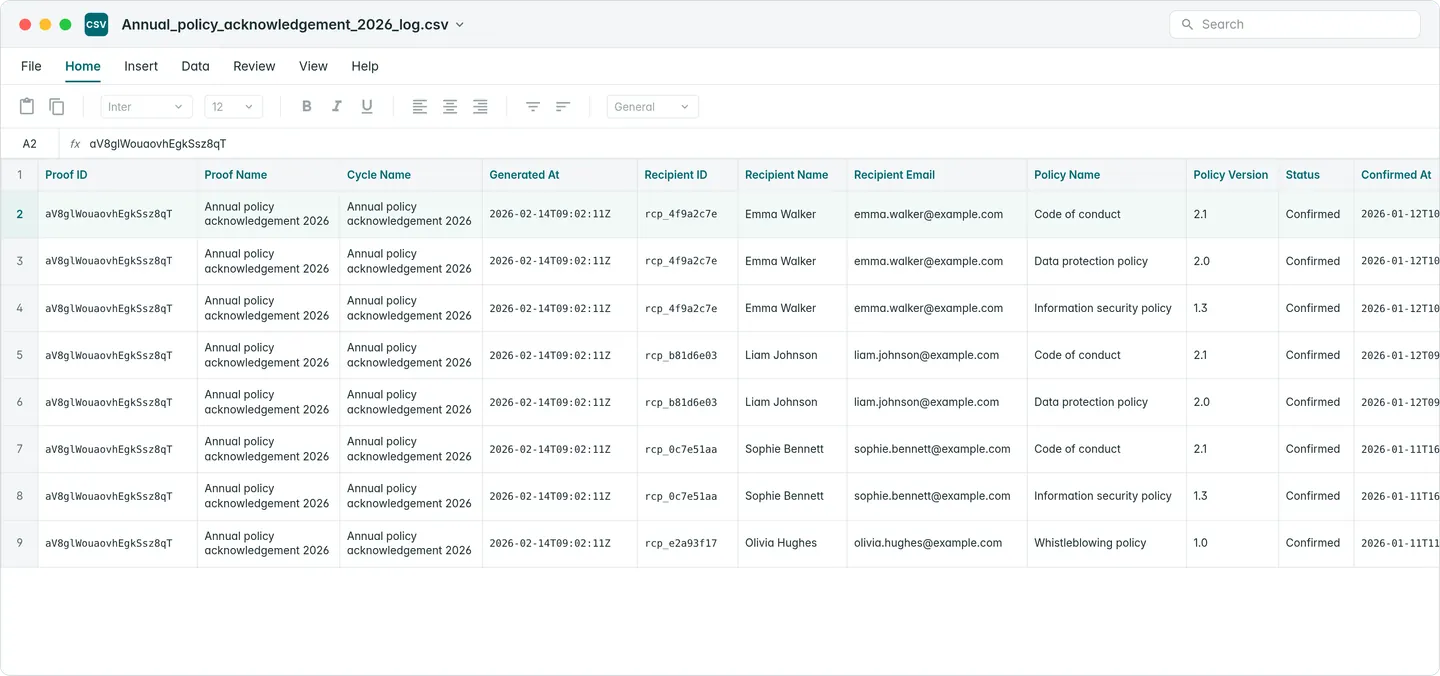
Task: Select the Policy Version column header
Action: tap(1232, 175)
